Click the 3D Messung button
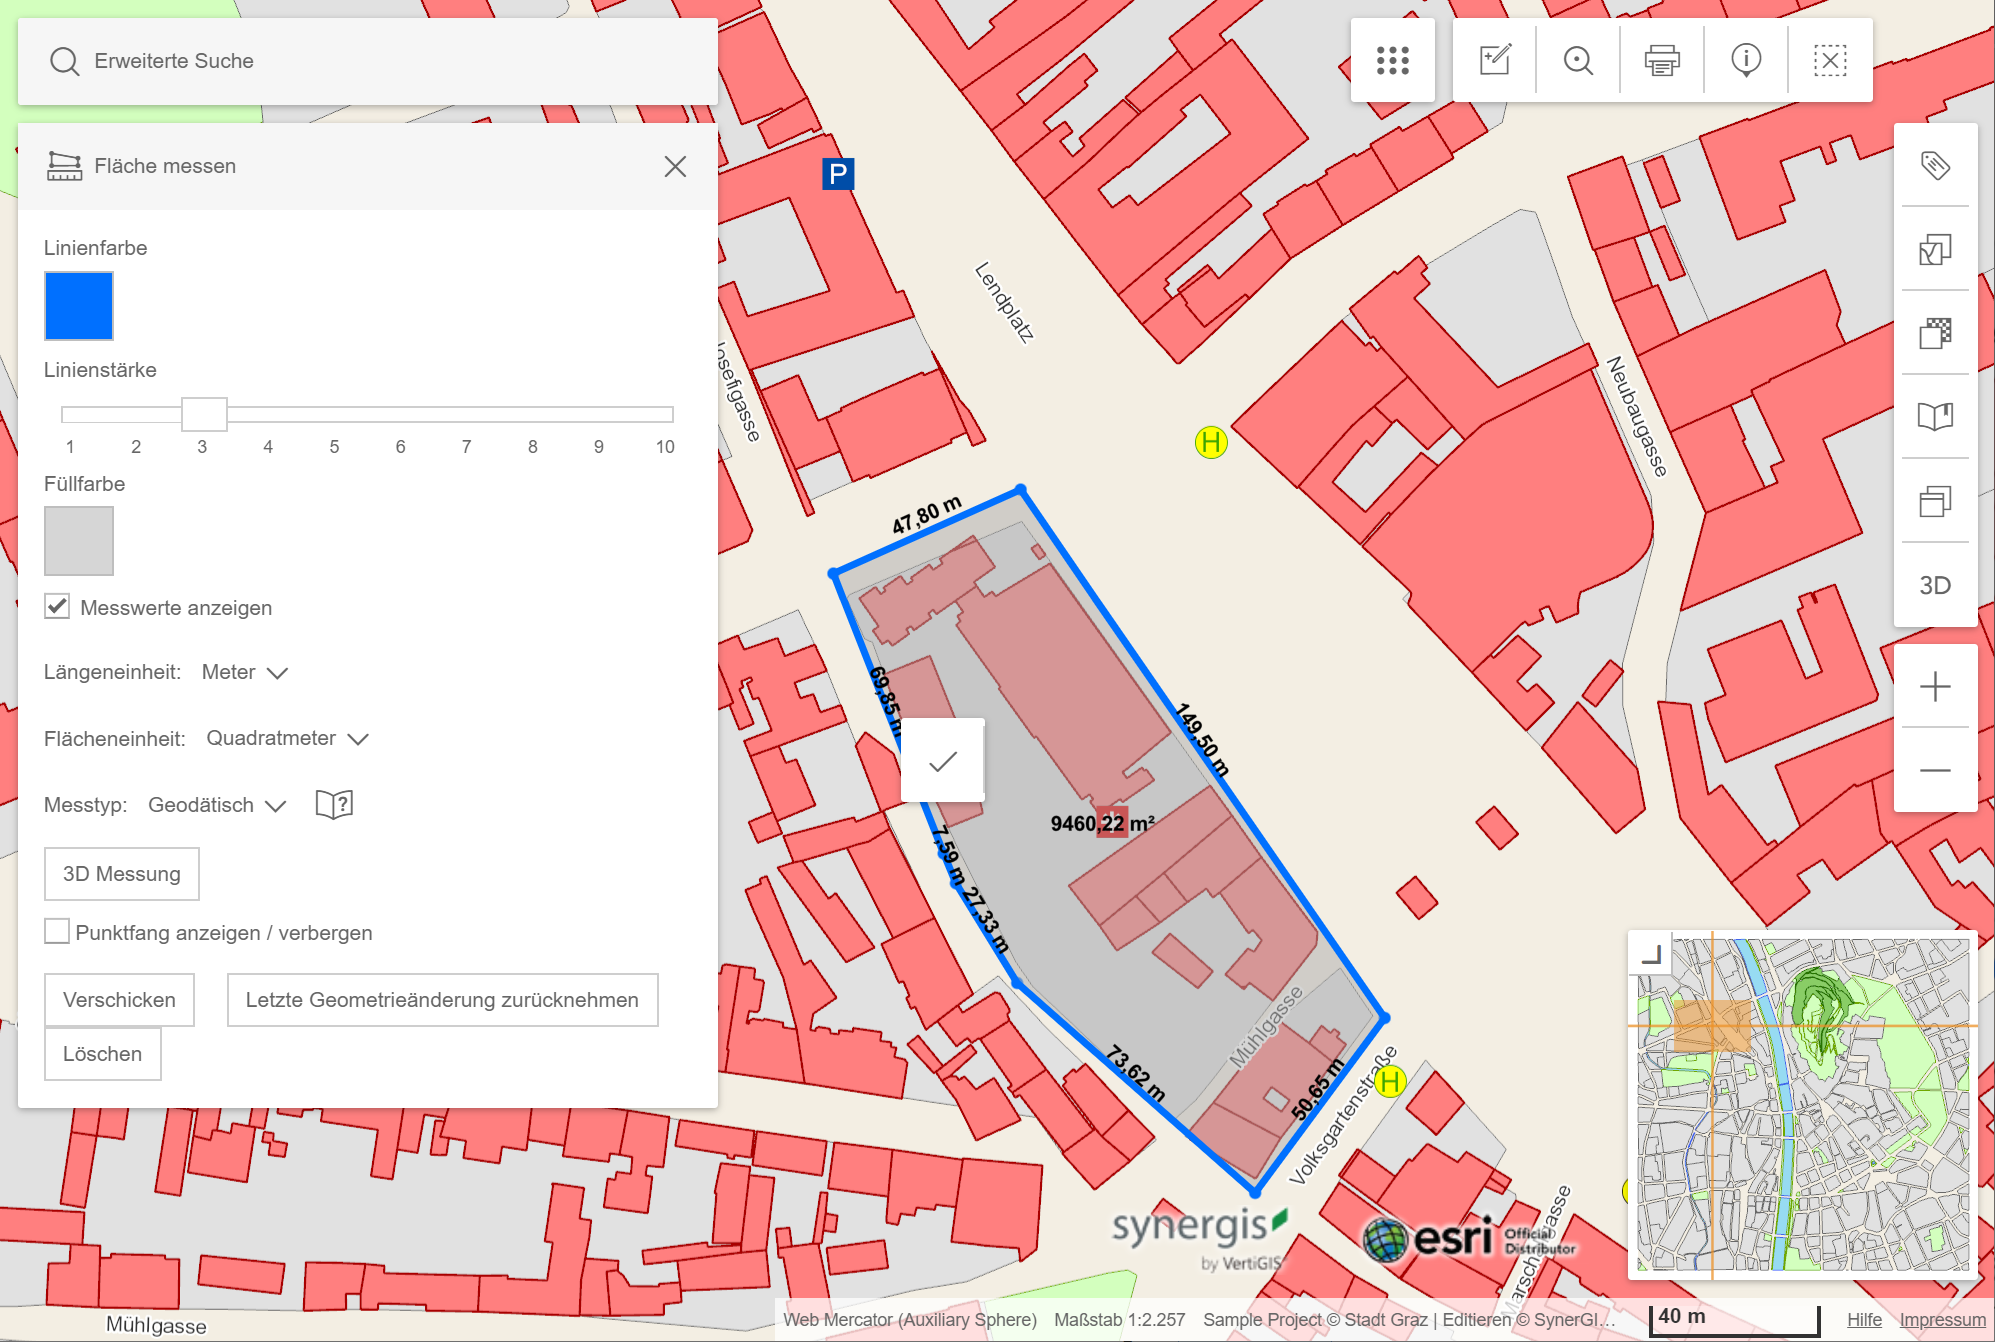 (x=121, y=873)
